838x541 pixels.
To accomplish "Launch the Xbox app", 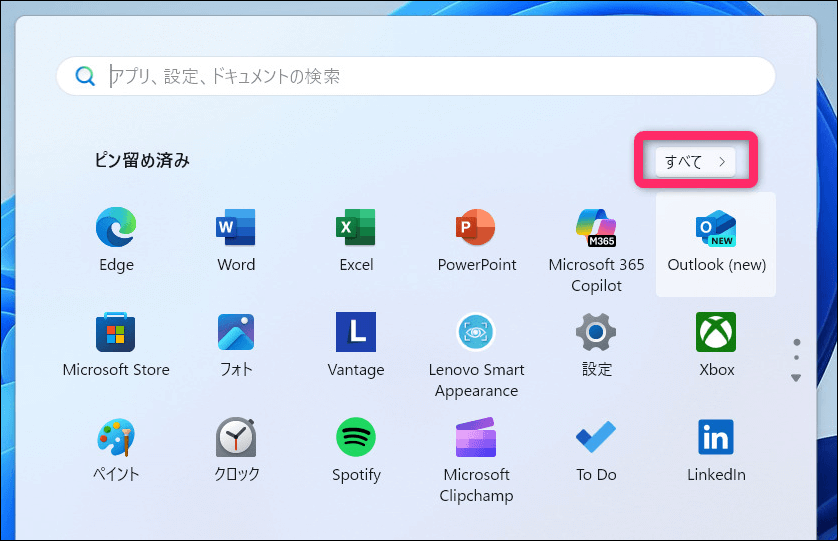I will click(x=716, y=333).
